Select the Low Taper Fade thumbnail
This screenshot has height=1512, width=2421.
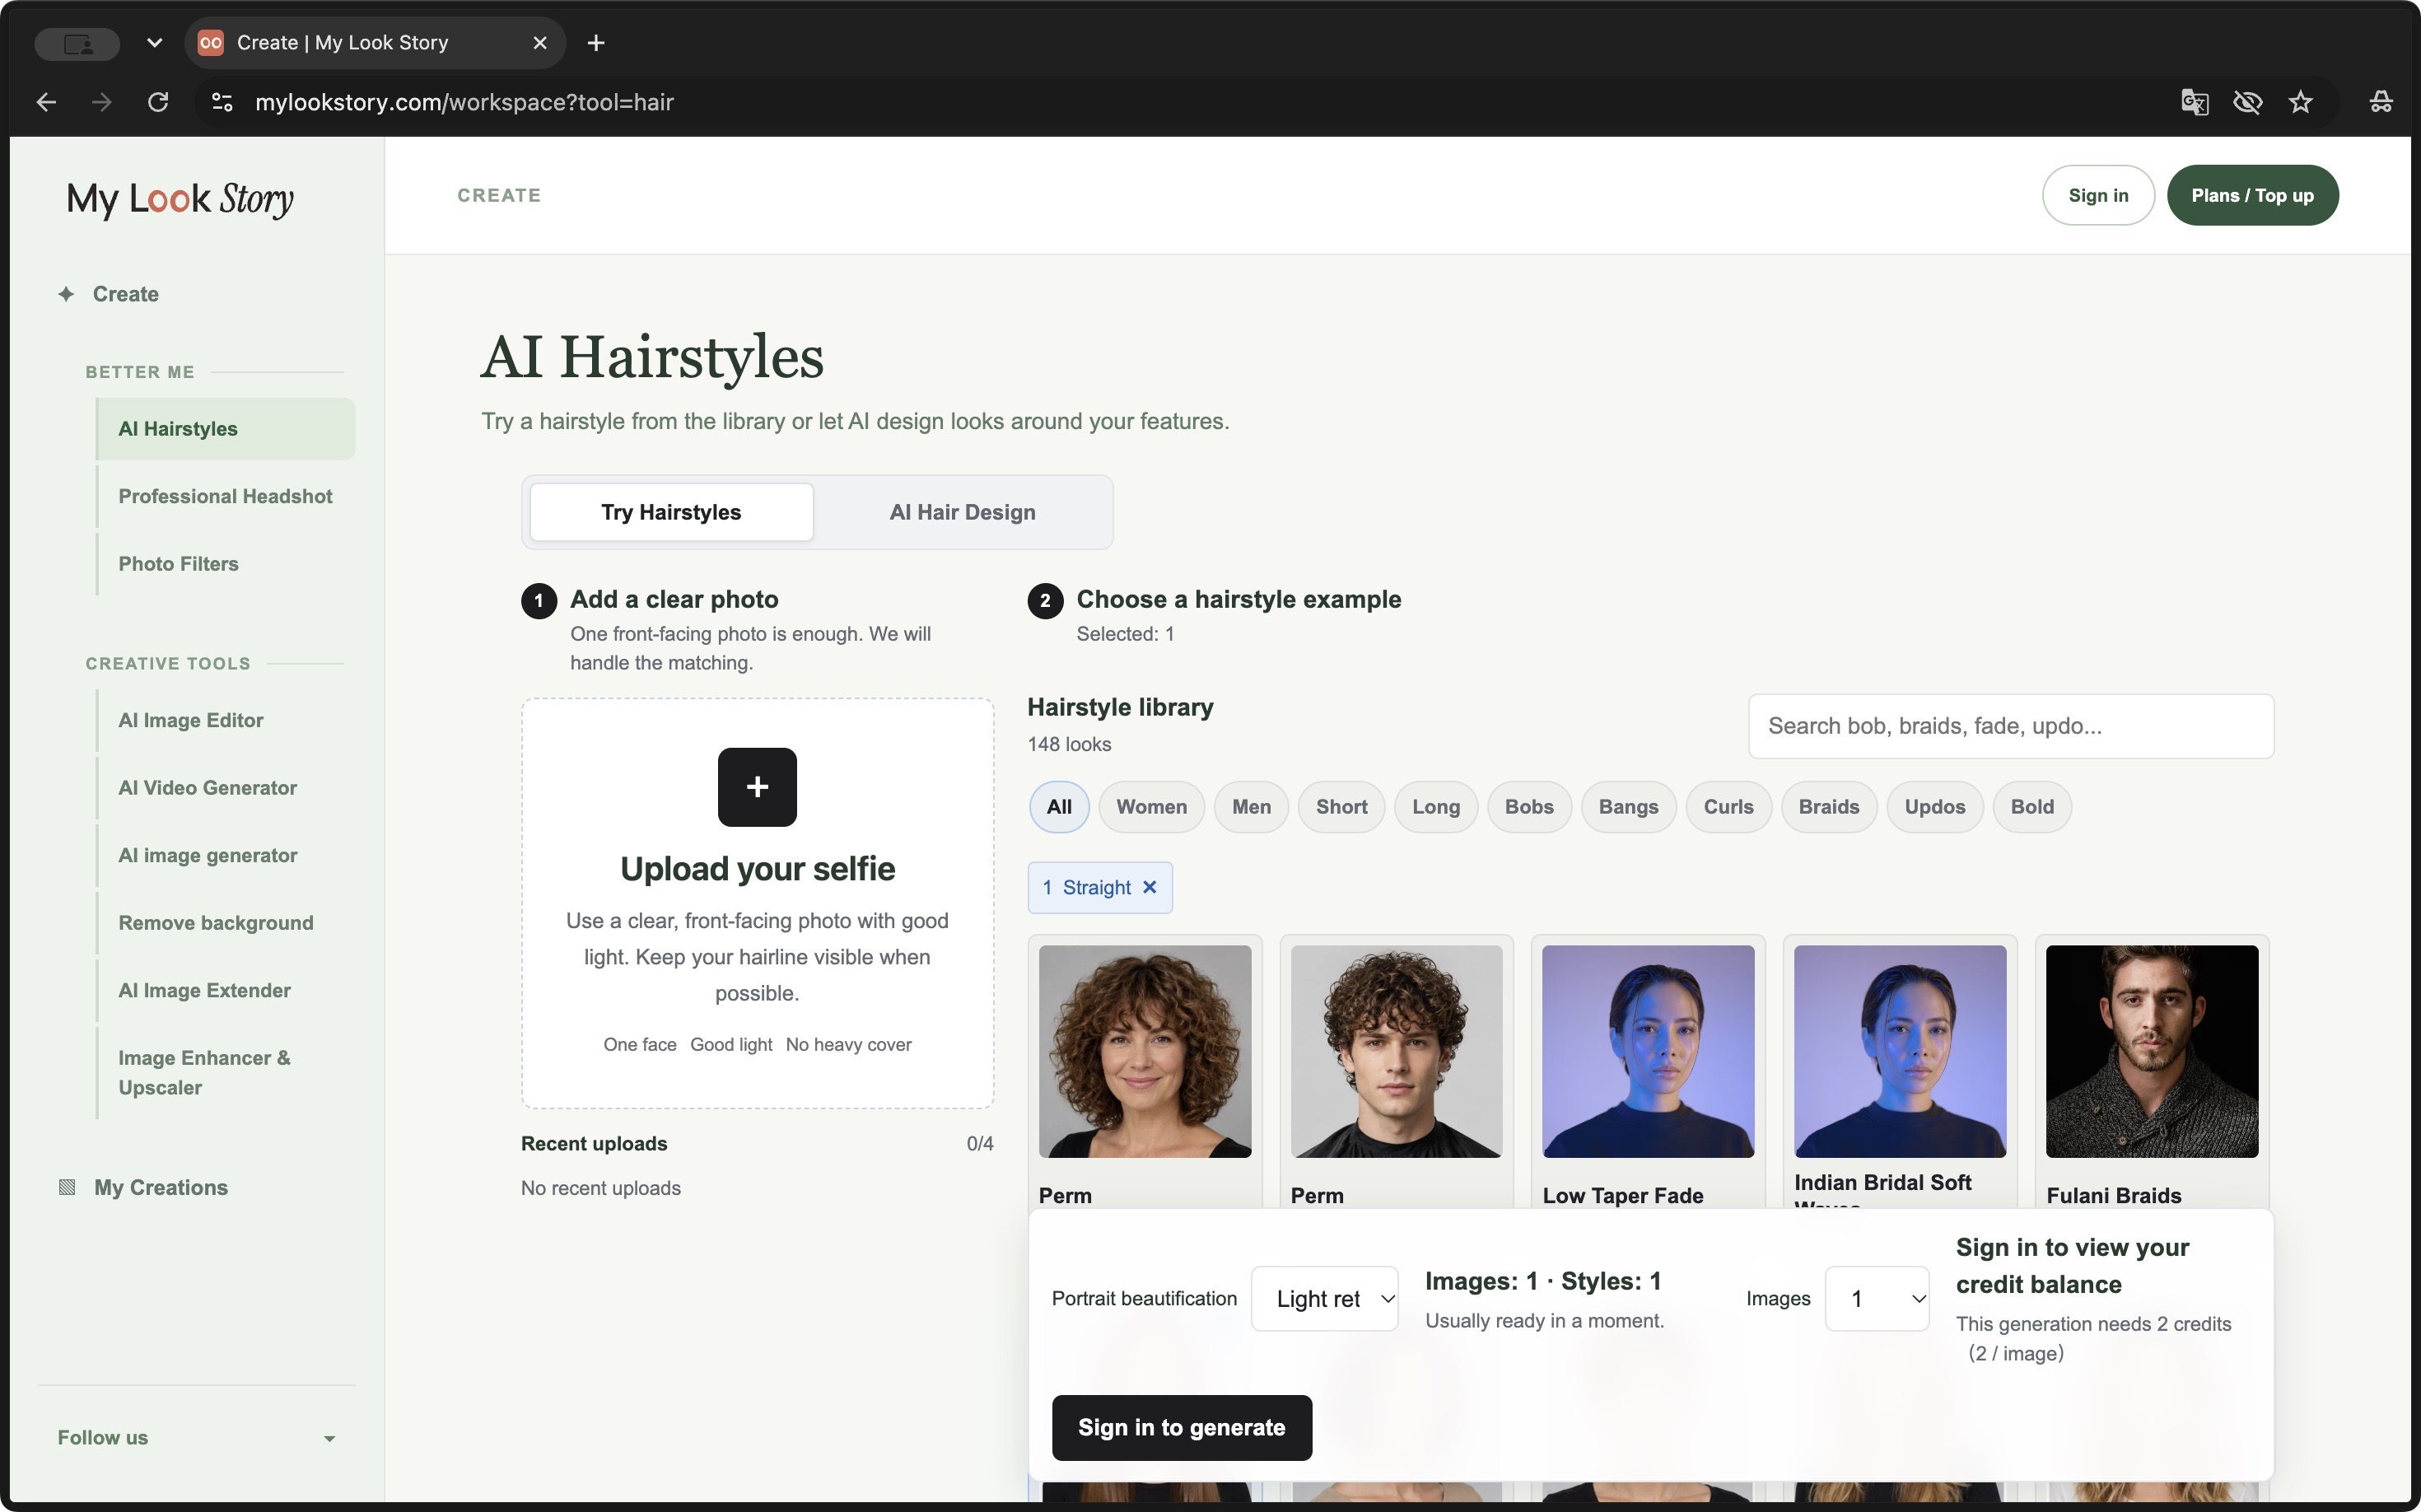(1647, 1052)
